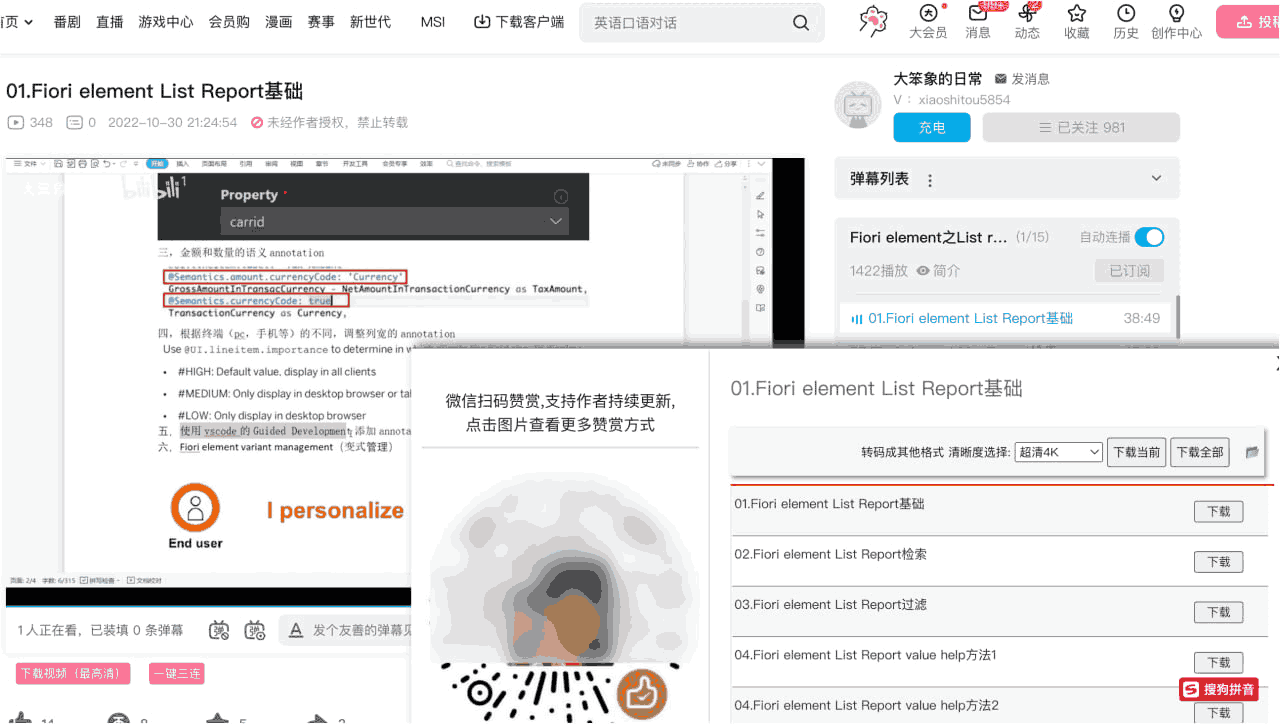Open 弹幕列表 three-dot options
The image size is (1280, 724).
(x=930, y=180)
